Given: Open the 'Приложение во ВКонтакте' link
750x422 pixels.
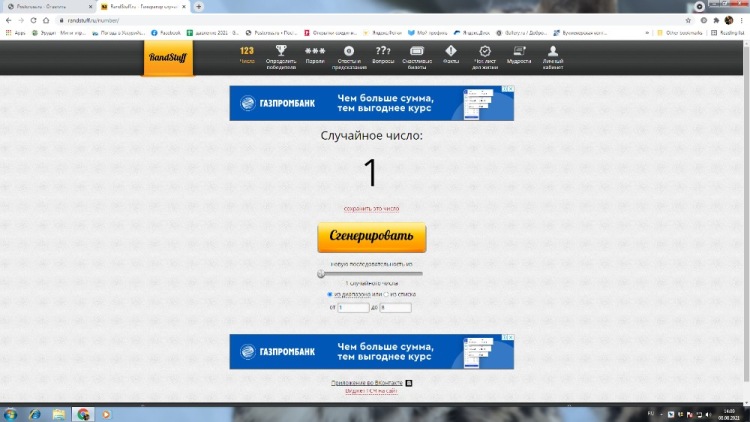Looking at the screenshot, I should pos(366,383).
